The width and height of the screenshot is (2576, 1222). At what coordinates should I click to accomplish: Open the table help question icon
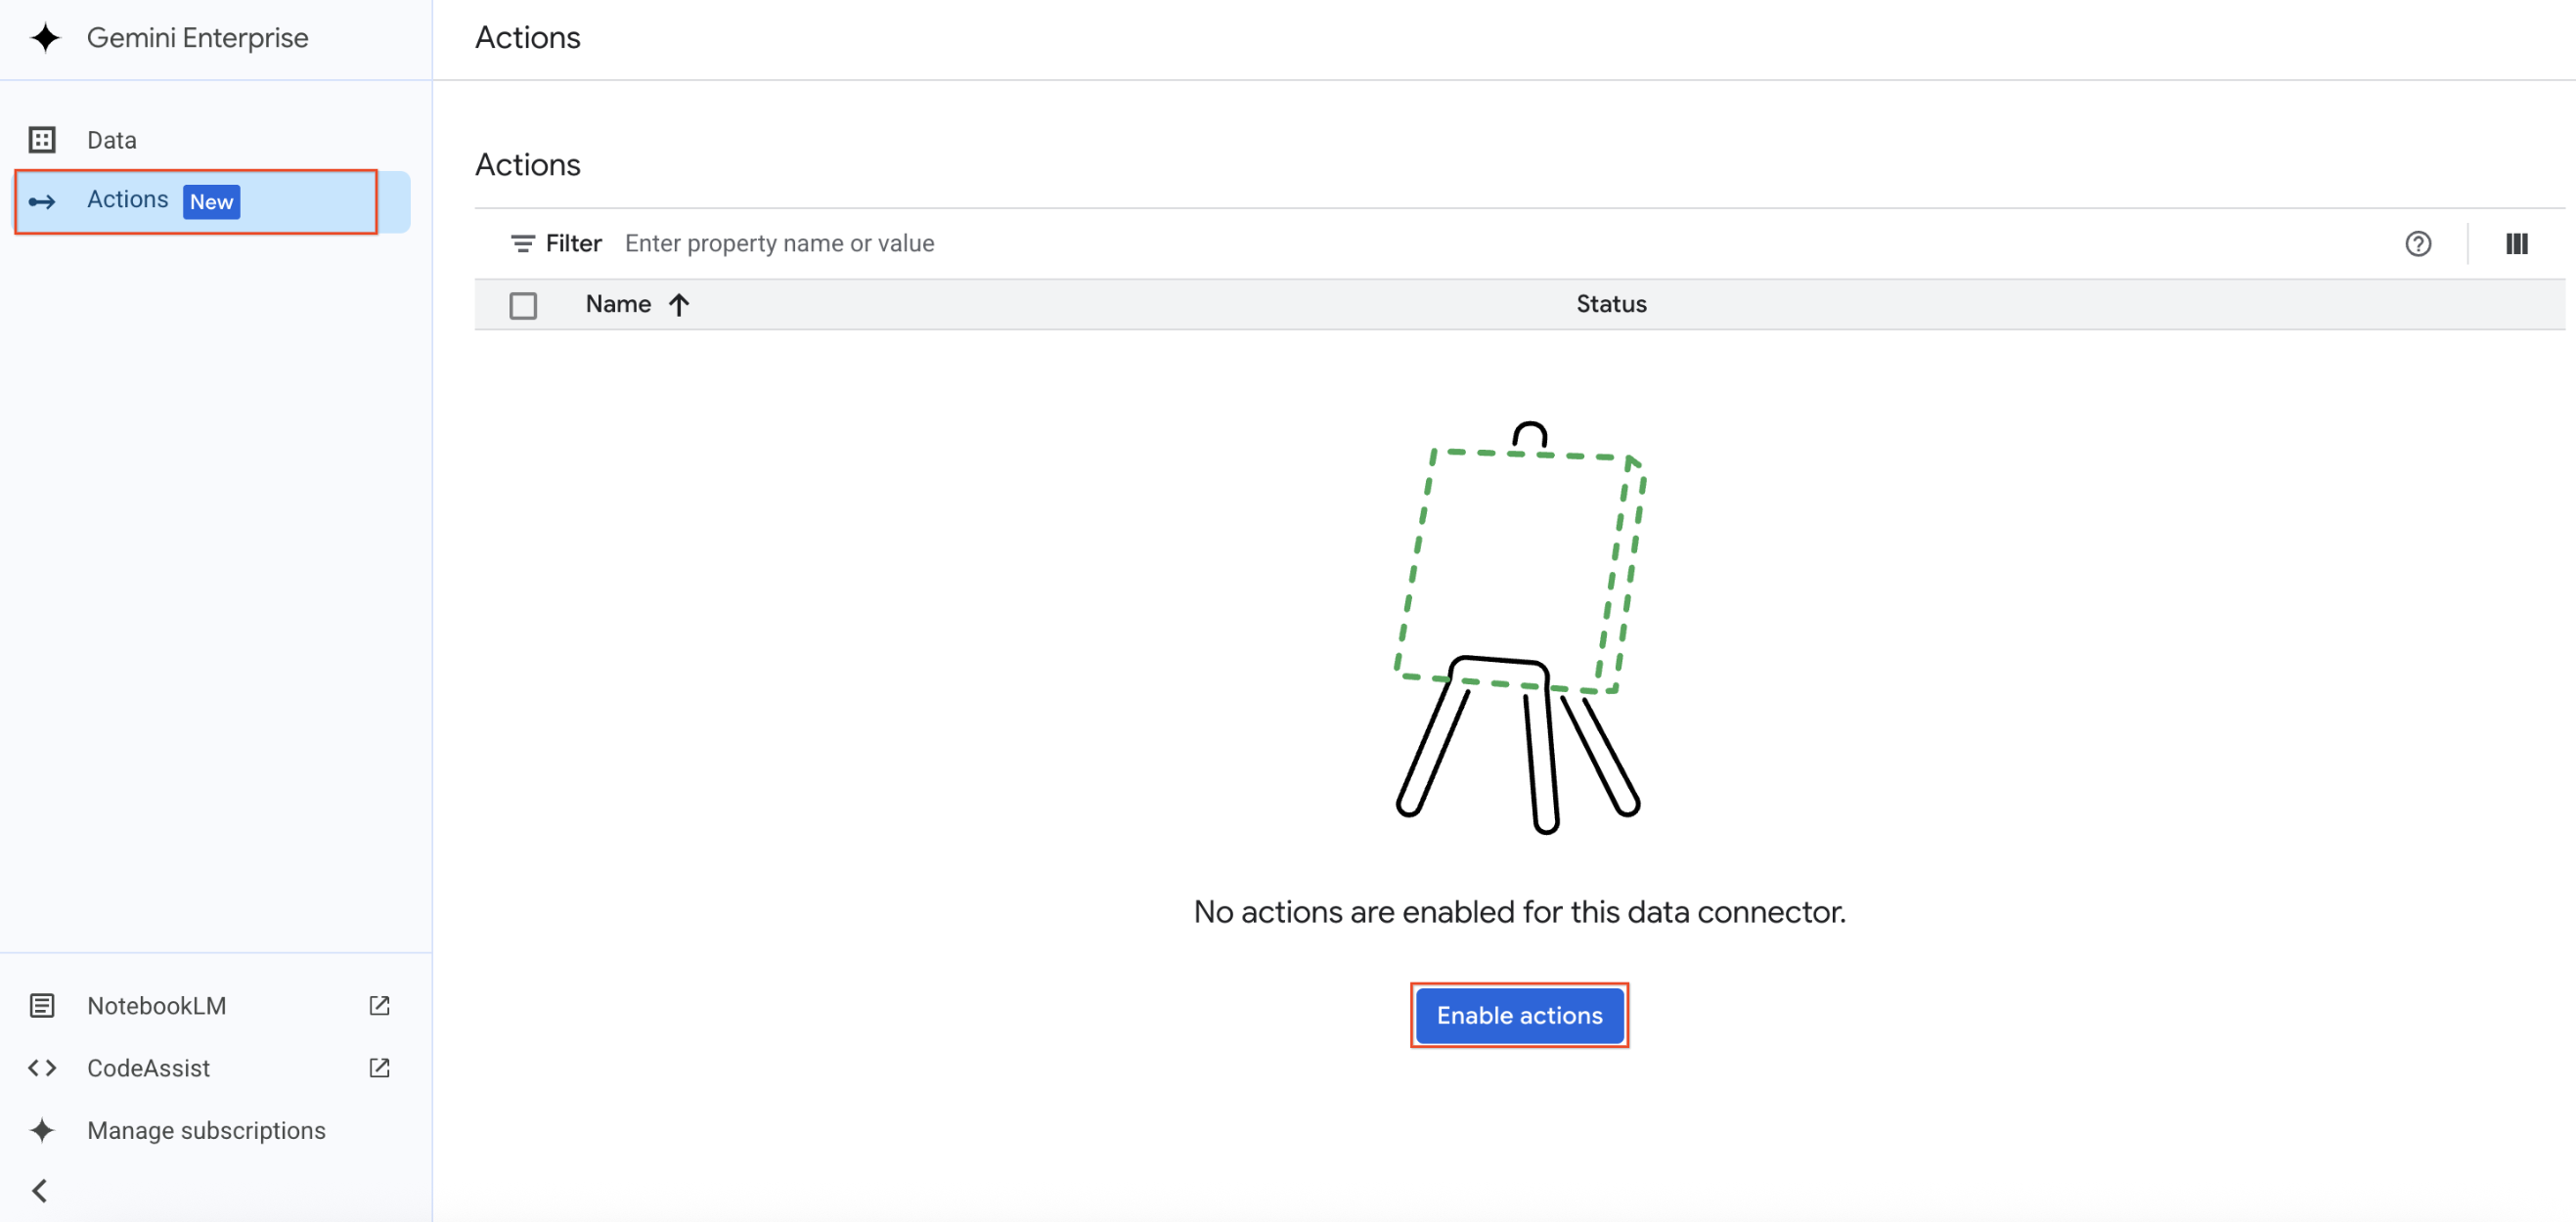pyautogui.click(x=2417, y=244)
